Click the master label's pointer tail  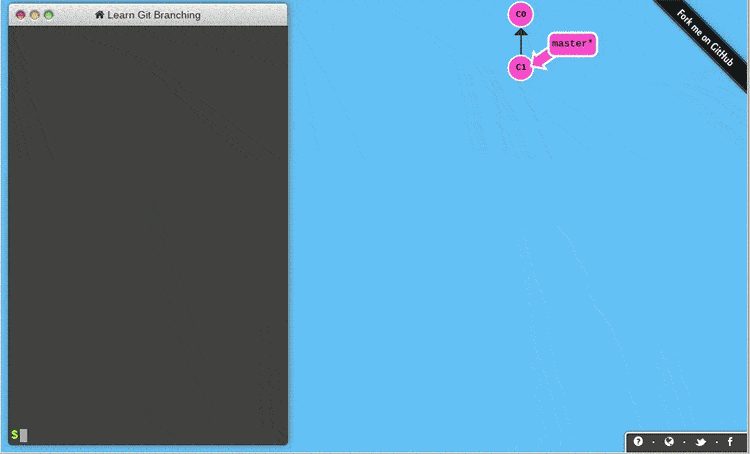(541, 62)
